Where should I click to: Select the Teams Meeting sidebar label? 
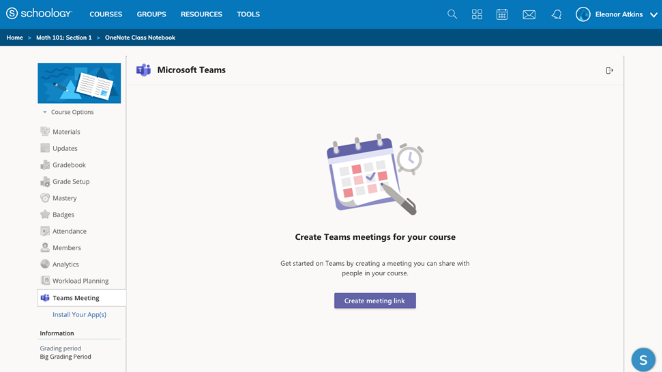pyautogui.click(x=76, y=298)
